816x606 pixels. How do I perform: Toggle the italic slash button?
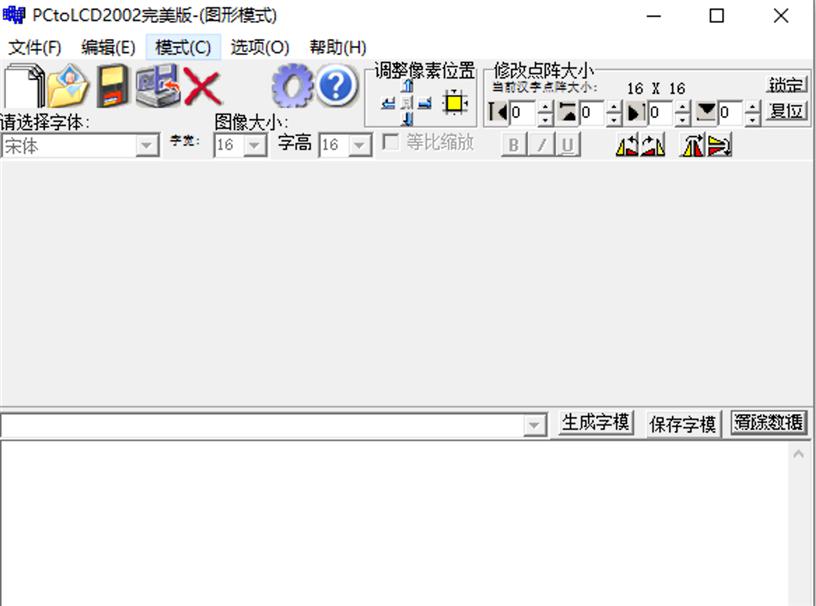tap(541, 145)
